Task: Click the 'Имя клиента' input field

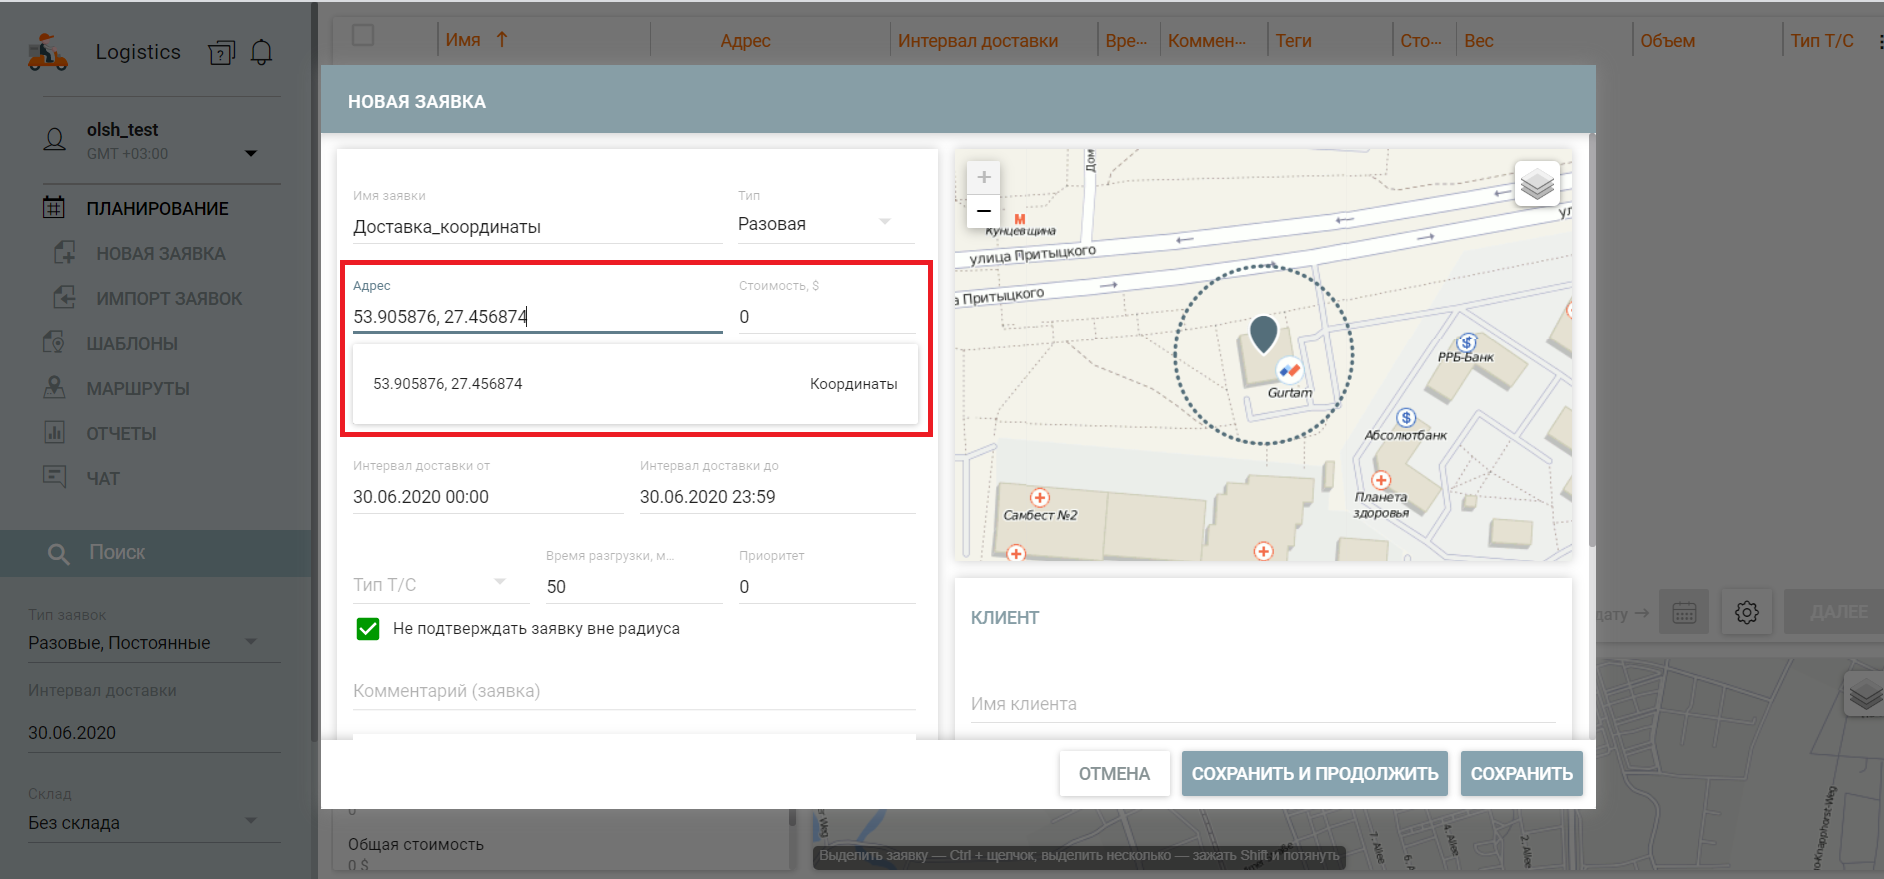Action: [1262, 704]
